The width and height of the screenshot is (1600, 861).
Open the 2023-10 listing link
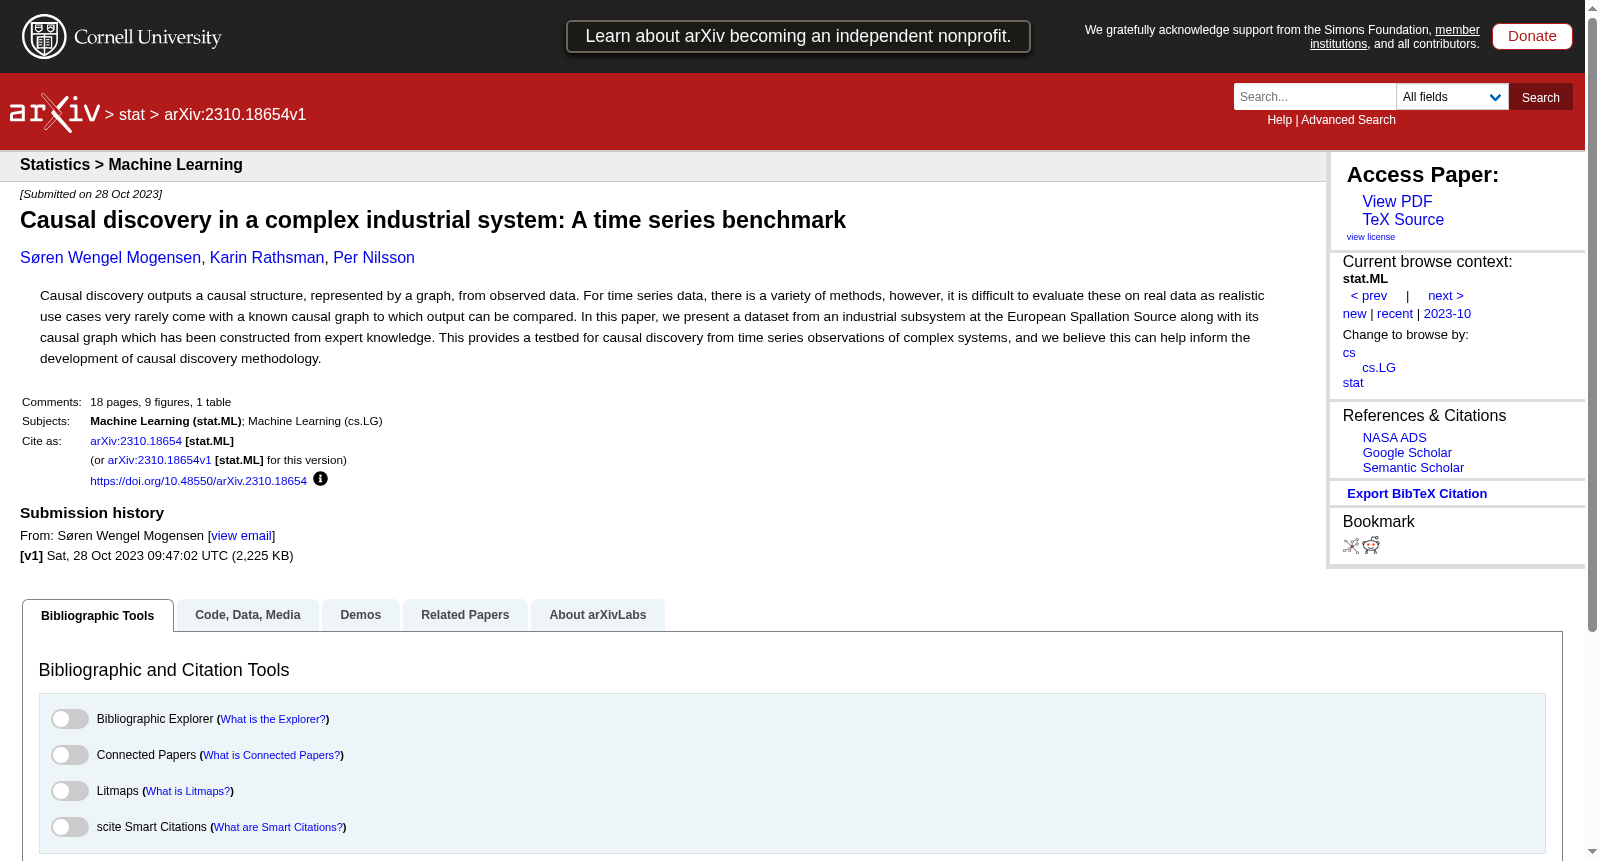click(x=1447, y=314)
